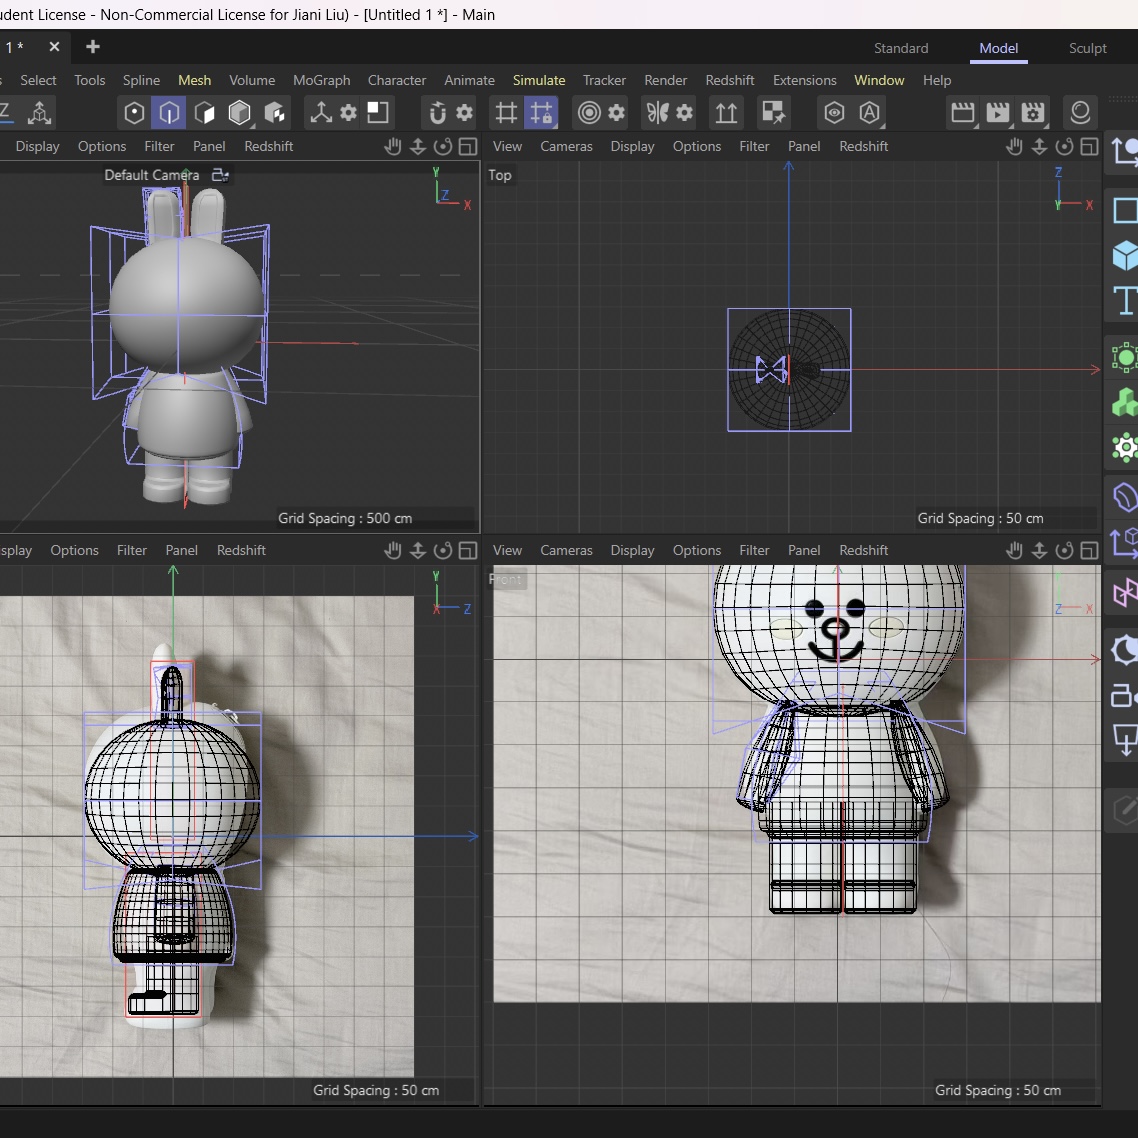Image resolution: width=1138 pixels, height=1138 pixels.
Task: Open the hexagon A icon dropdown
Action: pyautogui.click(x=869, y=112)
